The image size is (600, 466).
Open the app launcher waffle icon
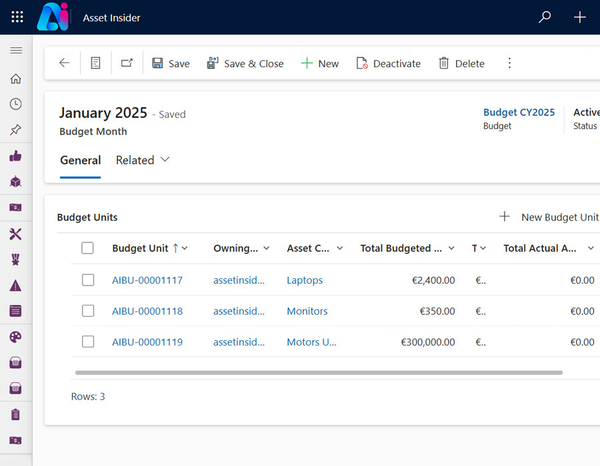tap(17, 17)
